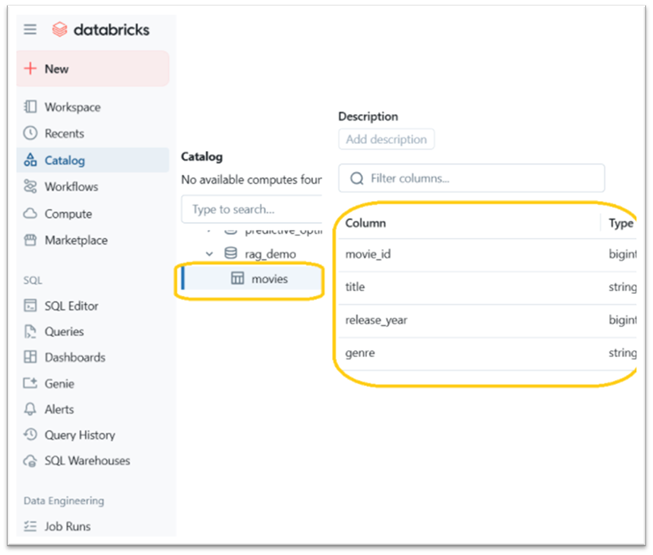Screen dimensions: 653x555
Task: Click the Column header in the table
Action: coord(366,223)
